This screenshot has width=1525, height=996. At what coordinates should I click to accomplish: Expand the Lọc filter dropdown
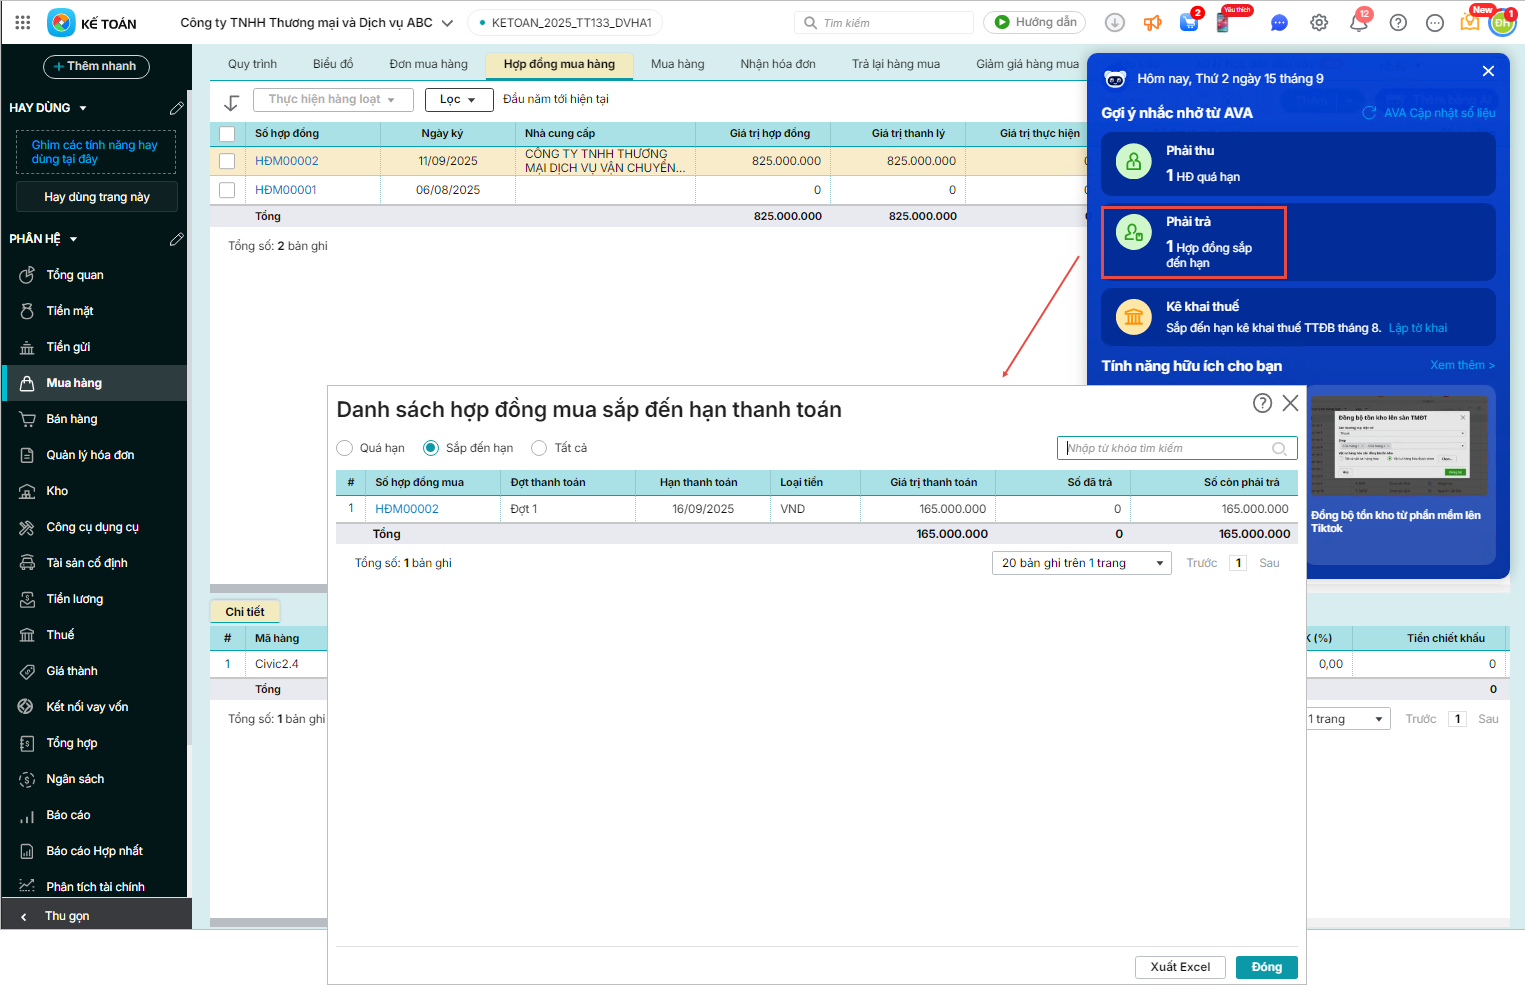458,100
